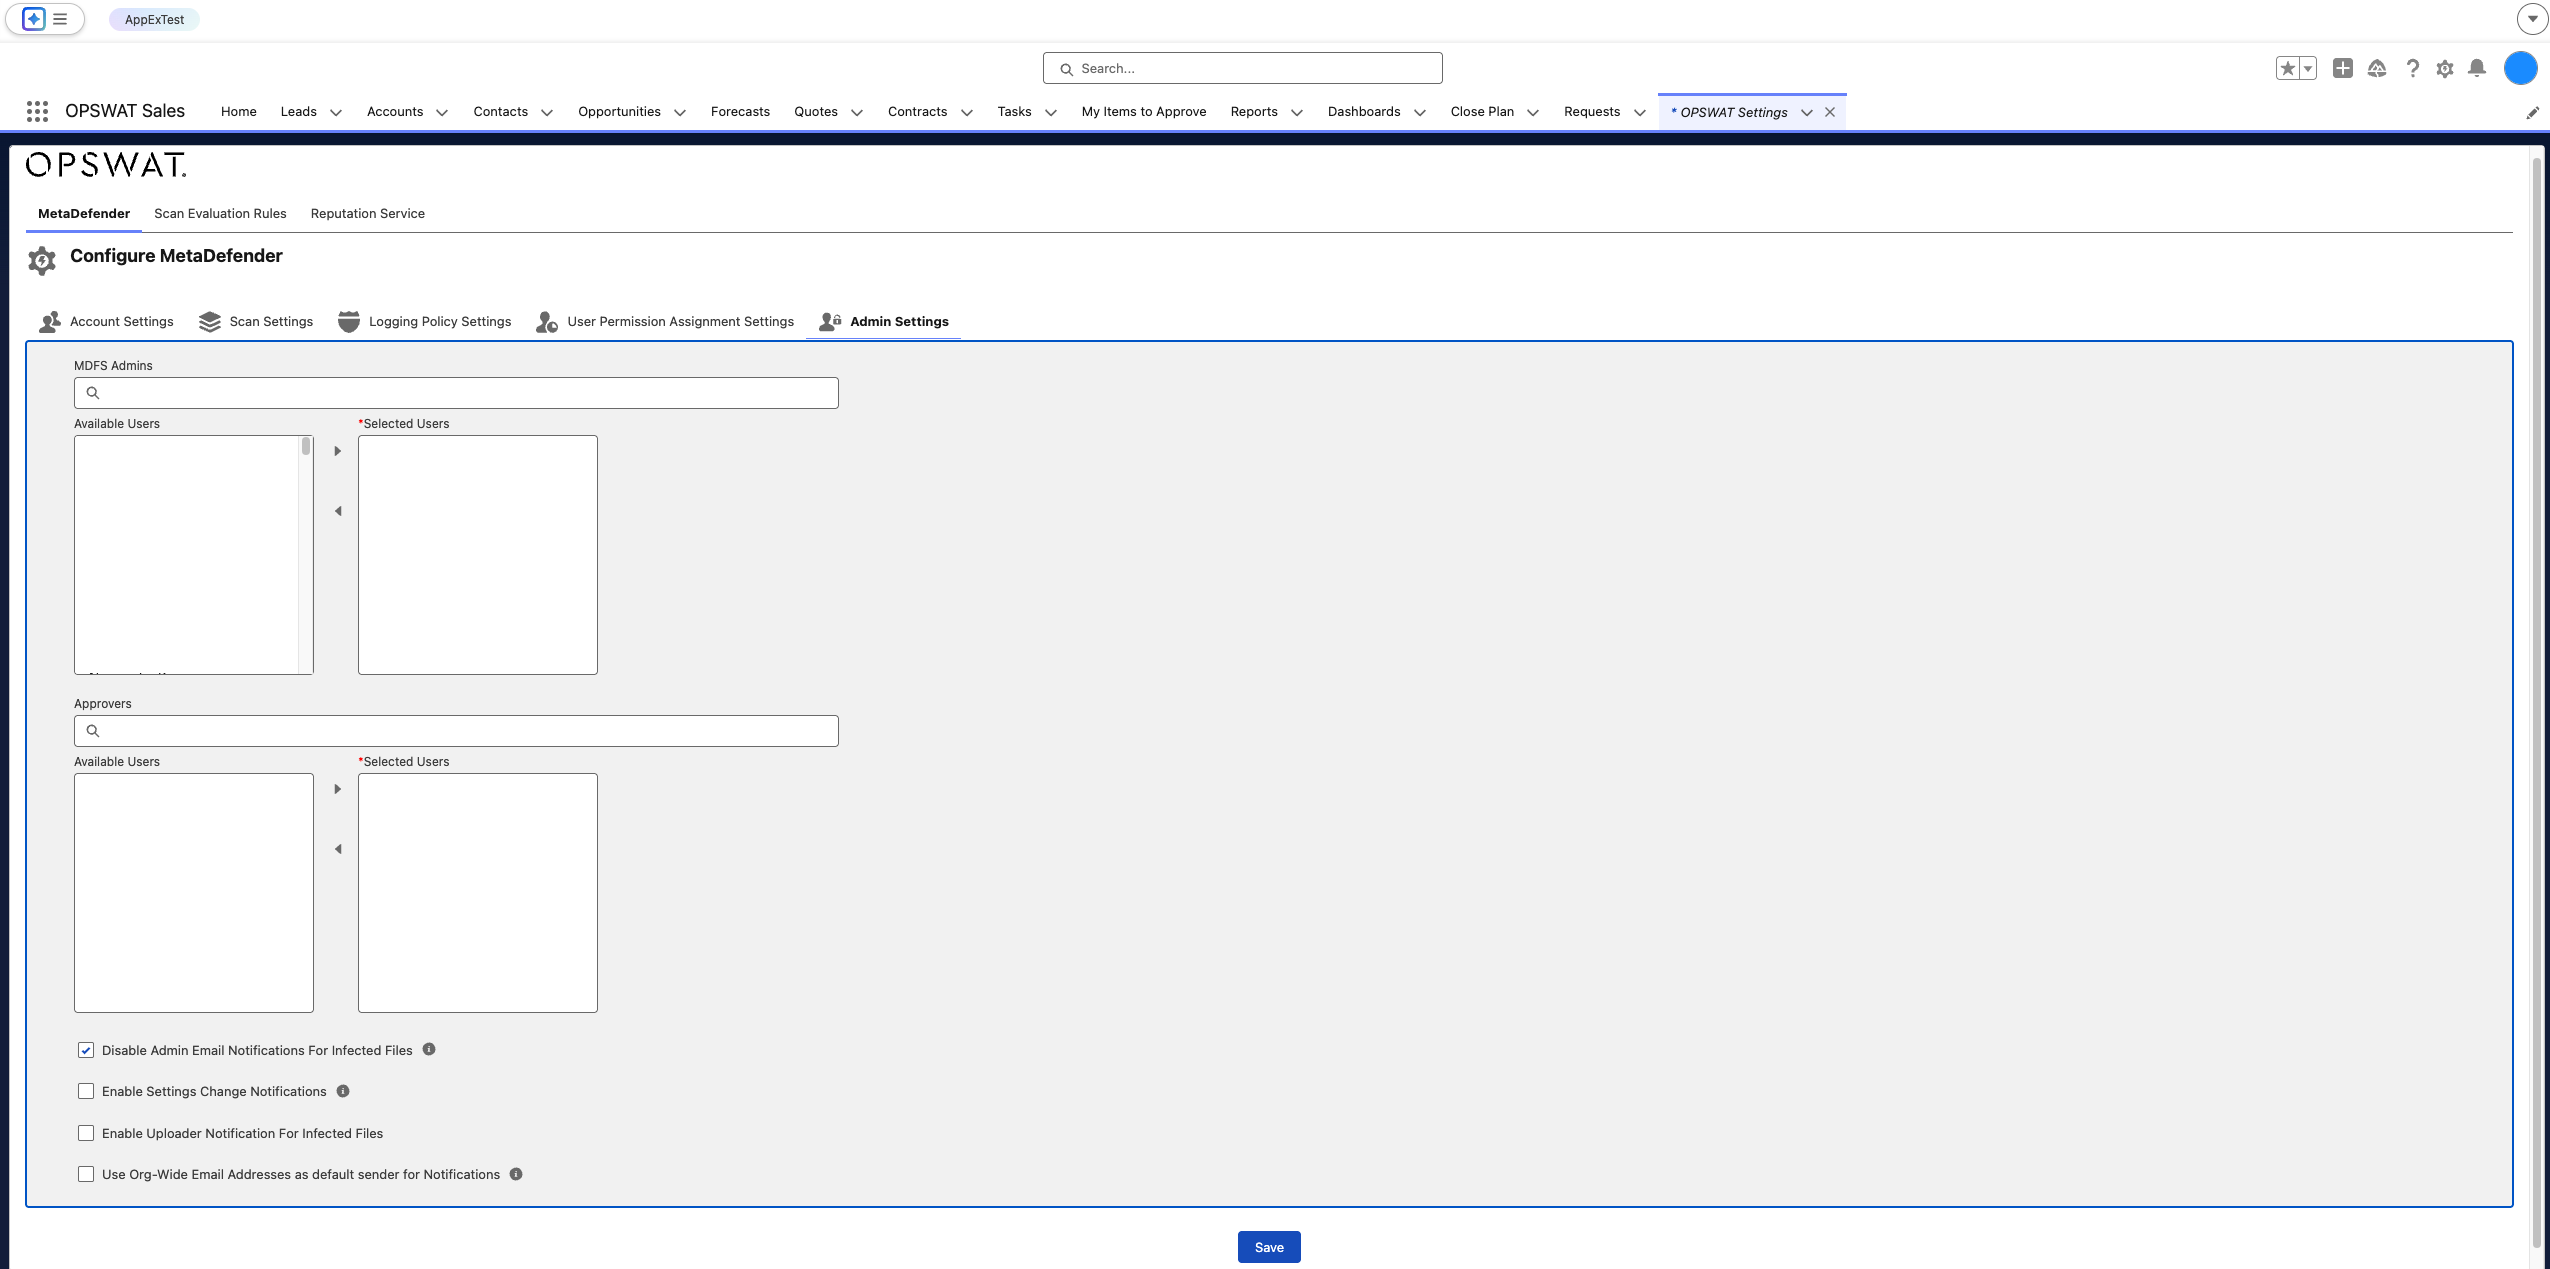Click the Save button

click(1268, 1246)
